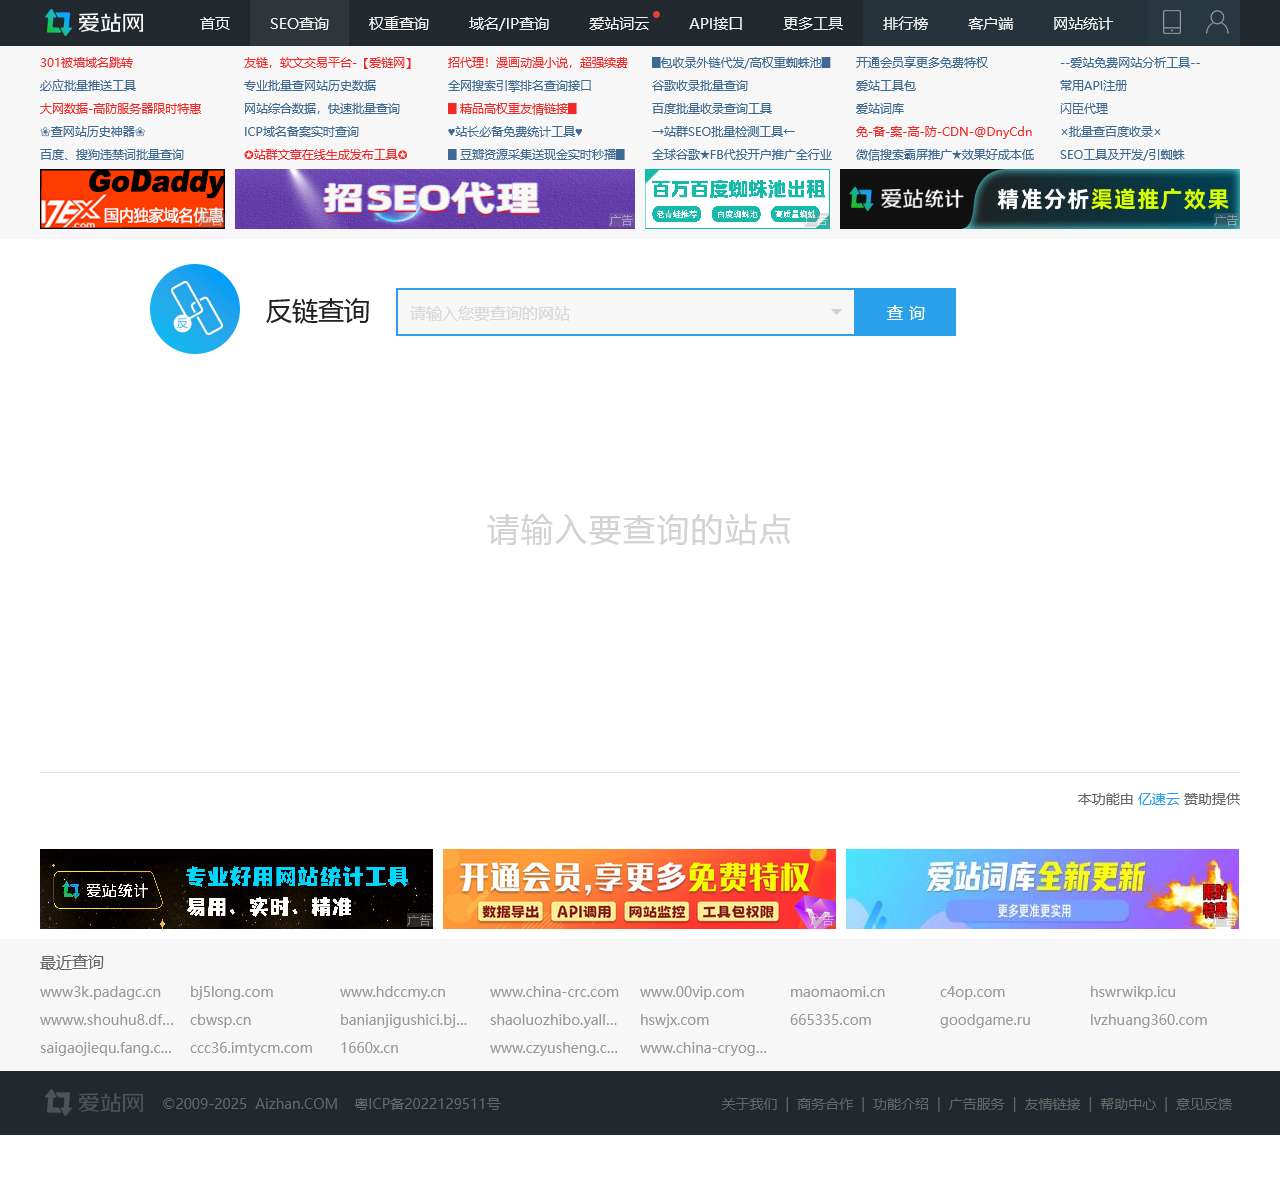The height and width of the screenshot is (1195, 1280).
Task: Select recent query ccc36.imtycm.com
Action: coord(251,1048)
